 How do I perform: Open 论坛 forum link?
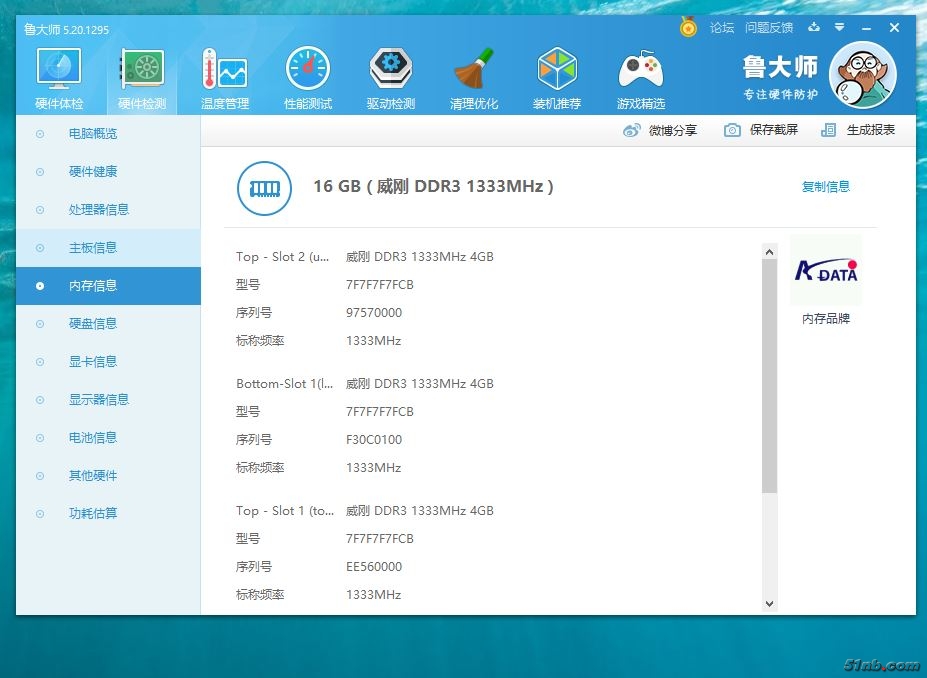pos(721,28)
